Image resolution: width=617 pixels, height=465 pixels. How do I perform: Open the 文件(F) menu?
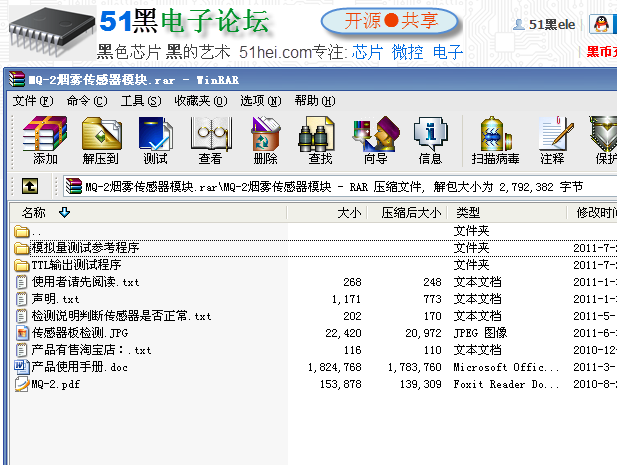pyautogui.click(x=33, y=101)
